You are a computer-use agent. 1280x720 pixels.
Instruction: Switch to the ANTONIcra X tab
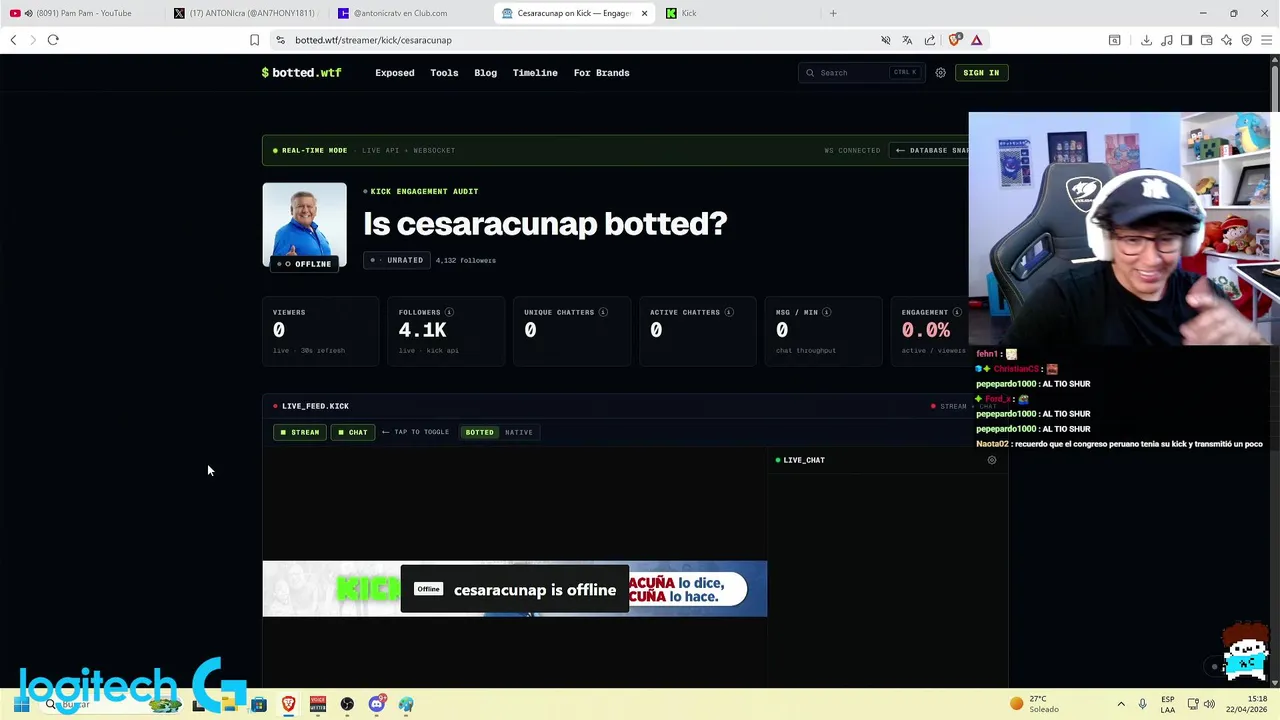[245, 13]
